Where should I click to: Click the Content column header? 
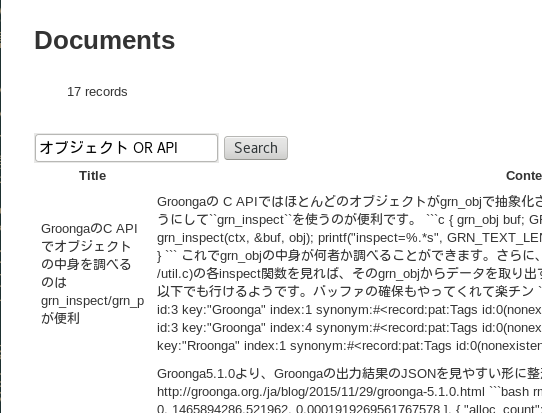524,176
